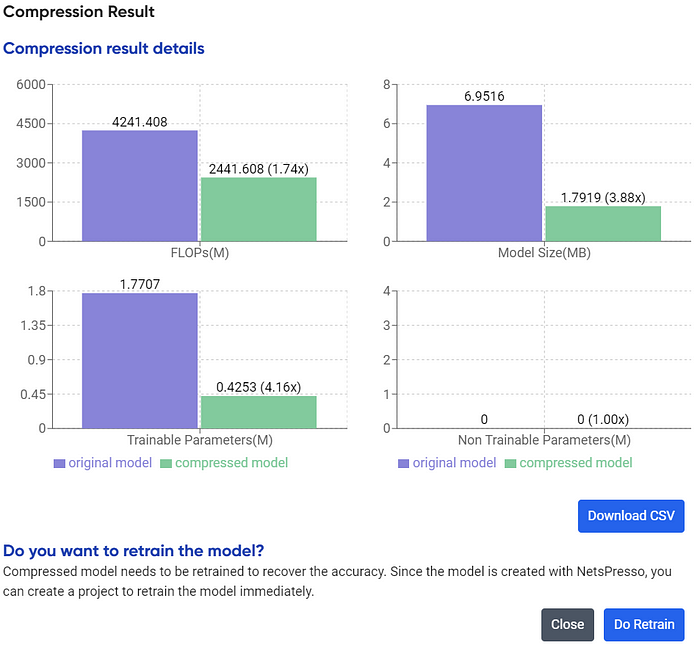
Task: Click the Model Size(MB) axis label
Action: (x=544, y=253)
